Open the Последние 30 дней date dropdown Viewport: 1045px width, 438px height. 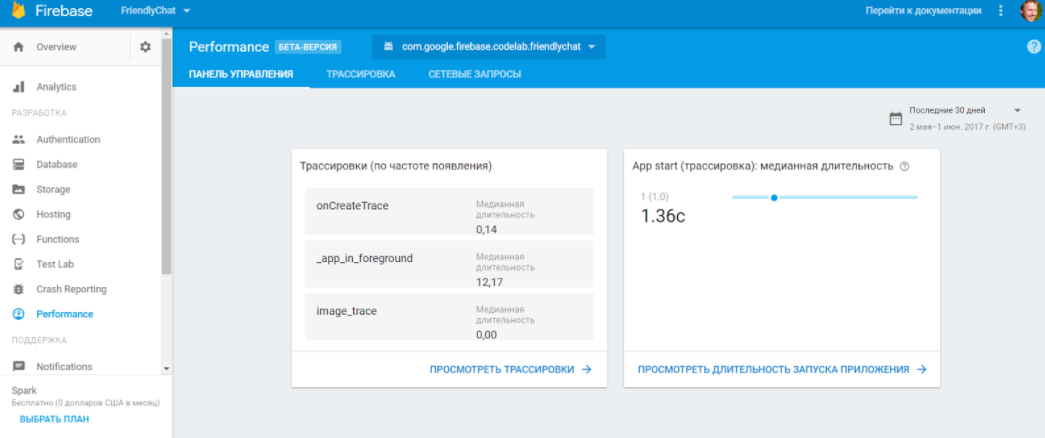(x=965, y=111)
